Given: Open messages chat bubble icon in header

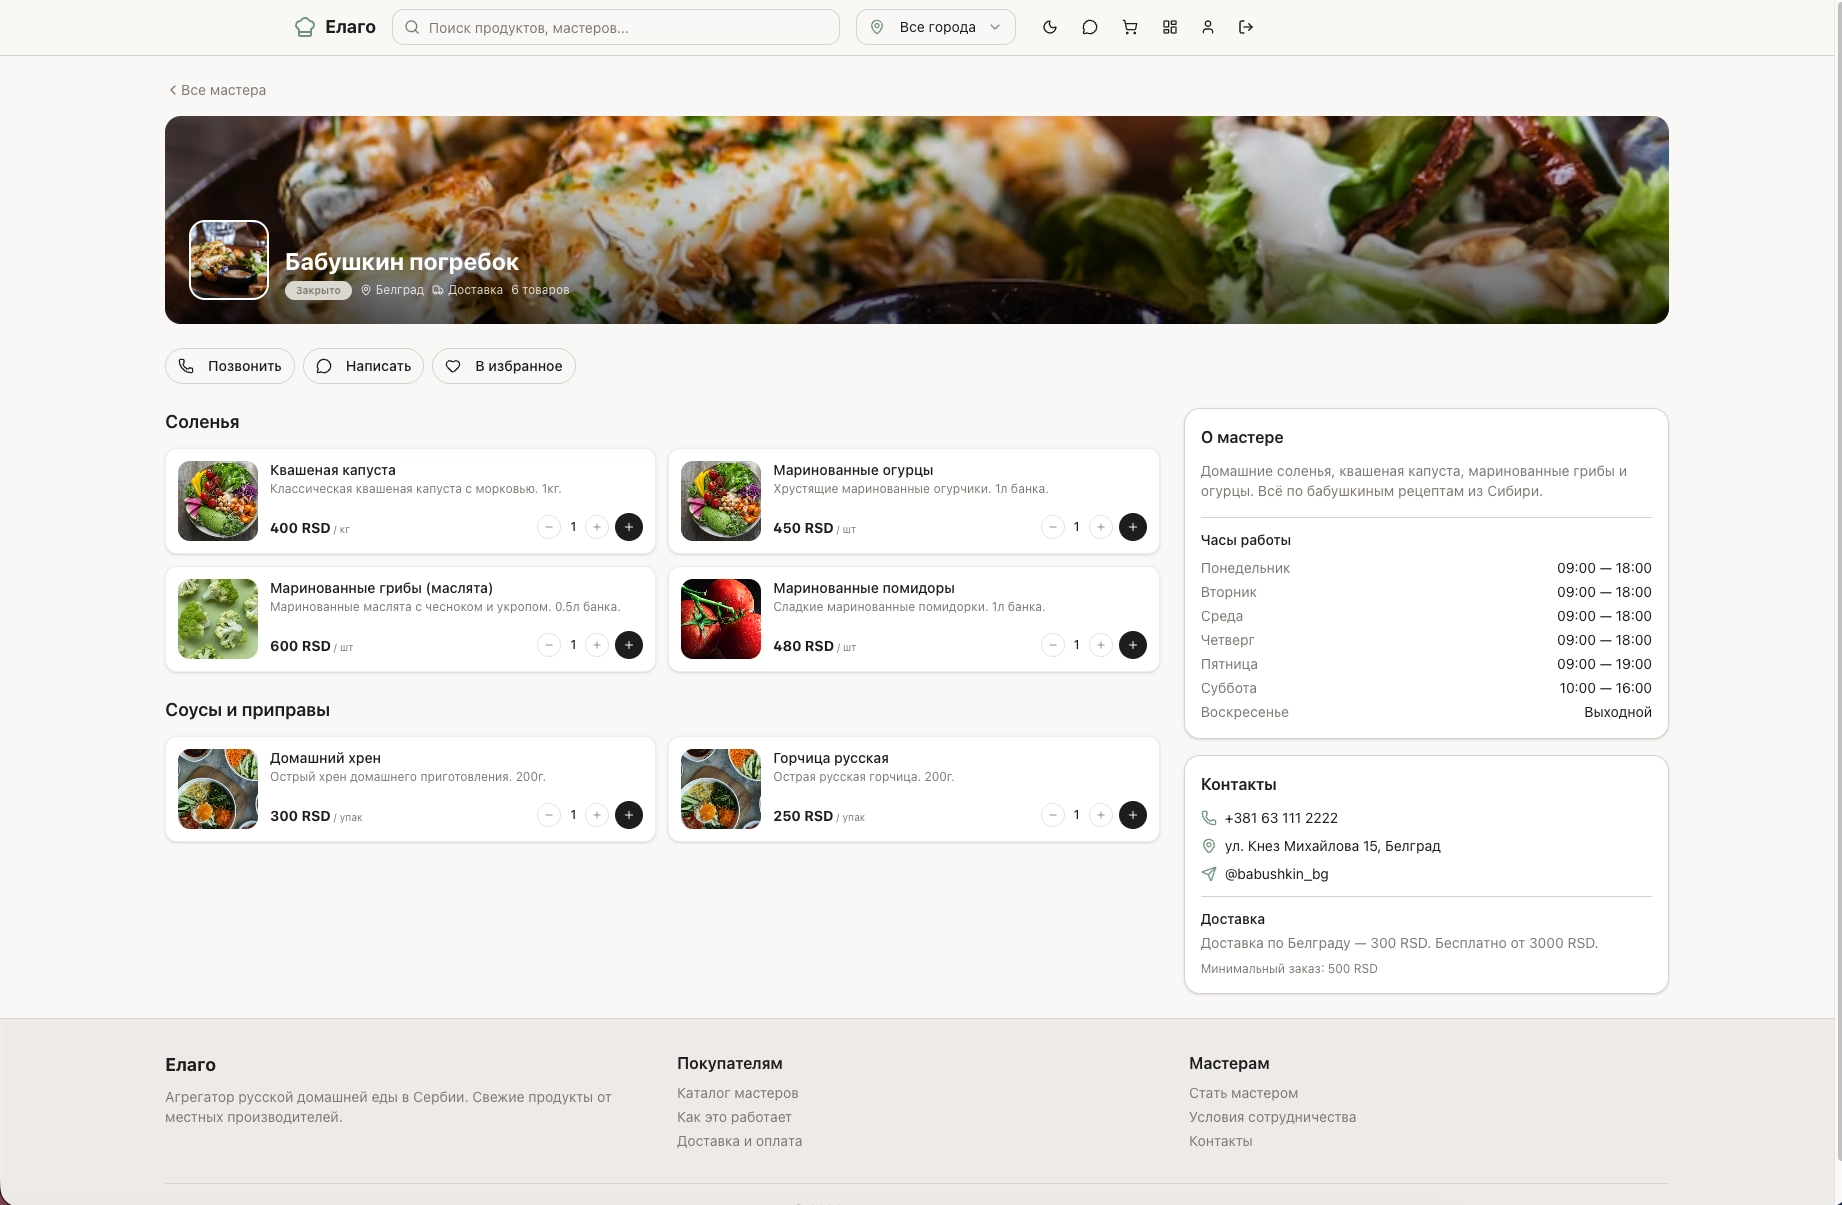Looking at the screenshot, I should click(x=1090, y=27).
